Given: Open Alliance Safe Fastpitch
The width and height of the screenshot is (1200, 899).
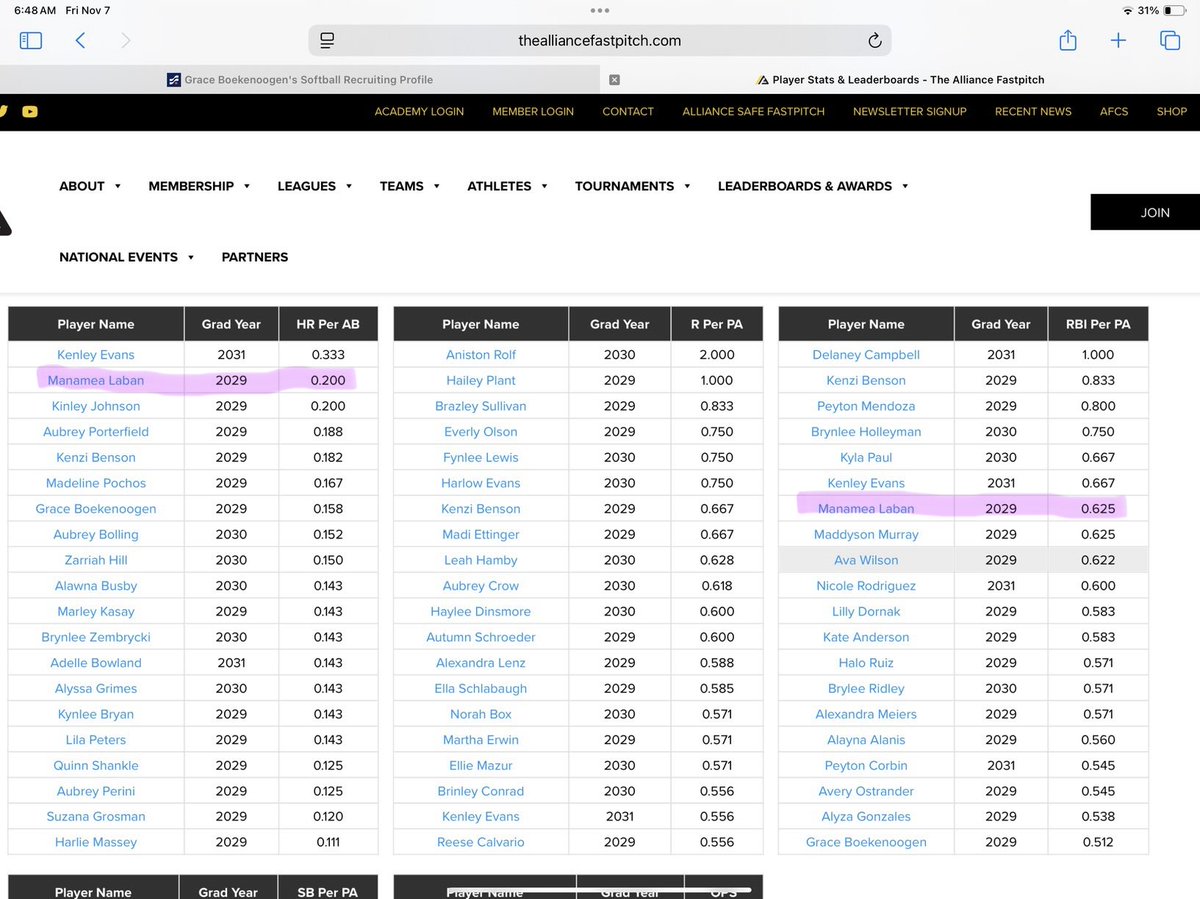Looking at the screenshot, I should pos(754,111).
